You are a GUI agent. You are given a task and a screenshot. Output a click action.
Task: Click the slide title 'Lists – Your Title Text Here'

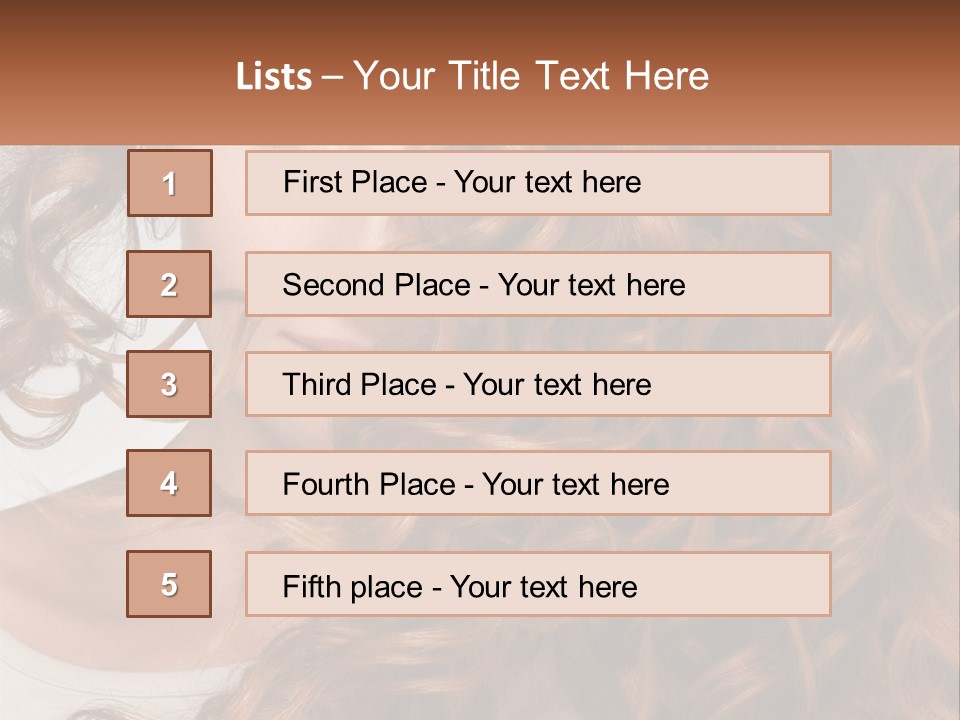[x=472, y=76]
